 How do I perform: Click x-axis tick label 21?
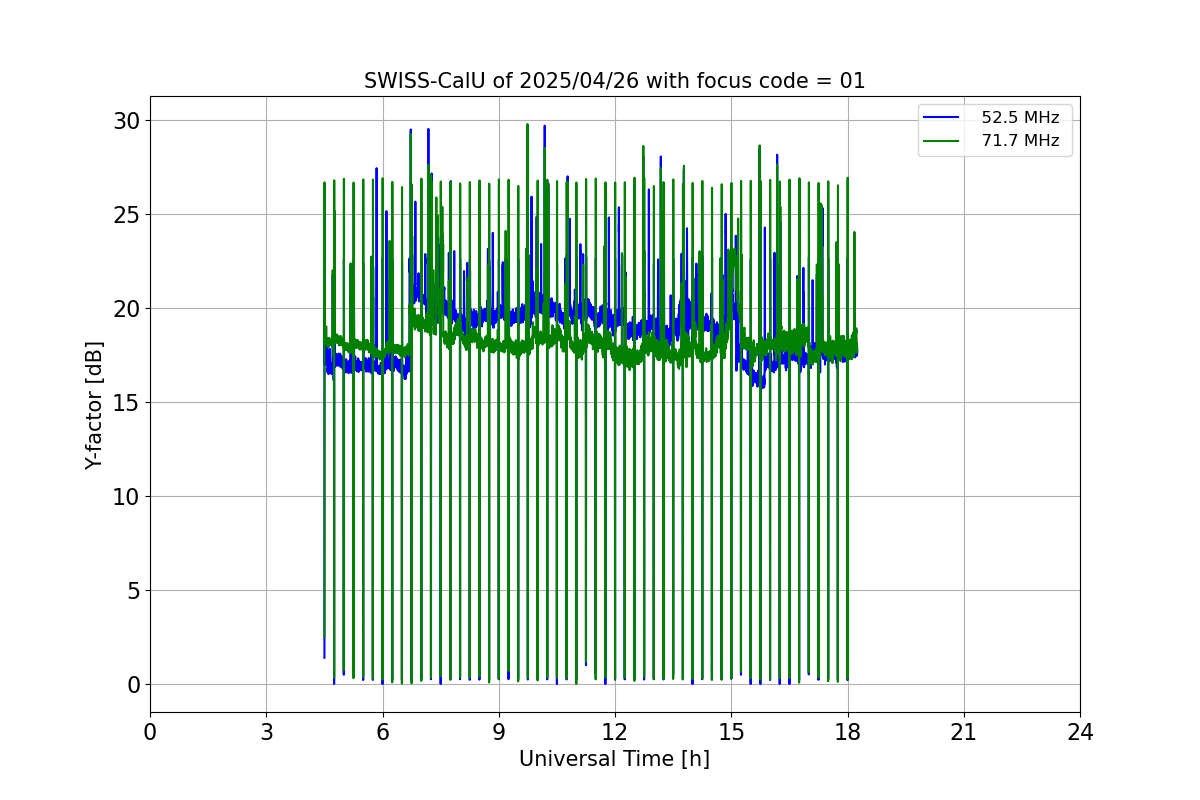pos(963,732)
